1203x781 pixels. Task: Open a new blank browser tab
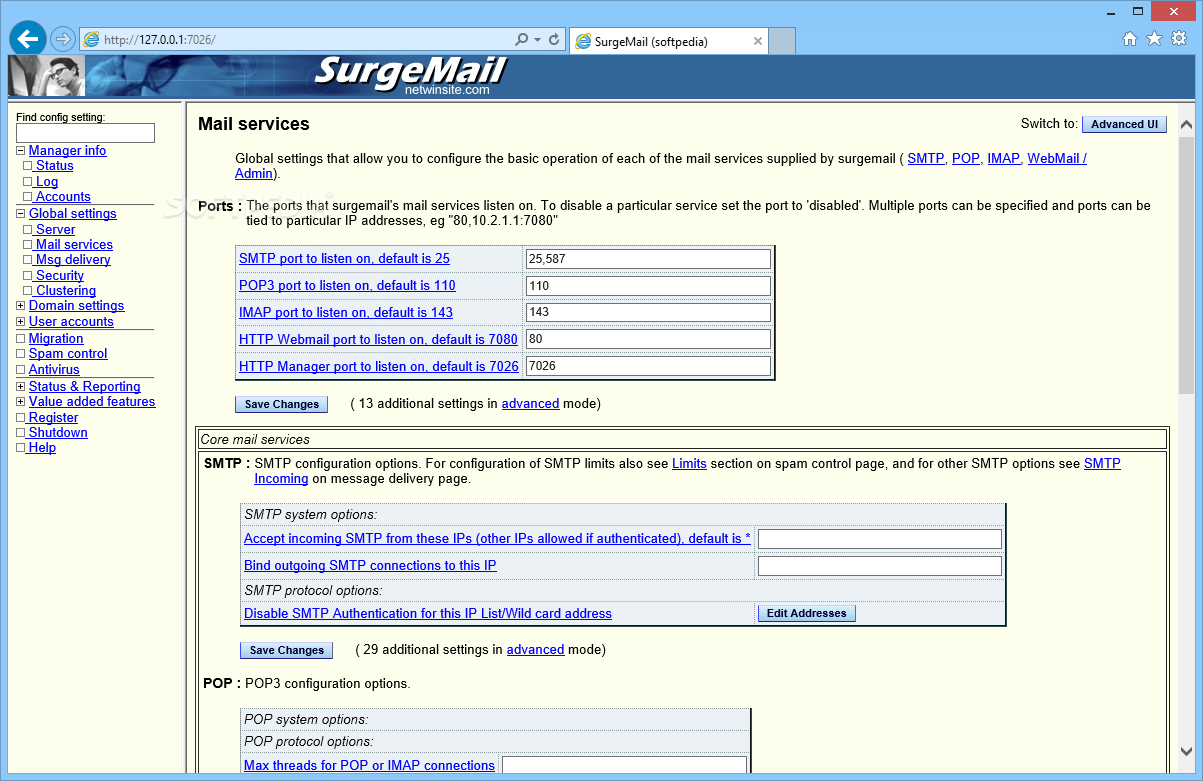(783, 41)
